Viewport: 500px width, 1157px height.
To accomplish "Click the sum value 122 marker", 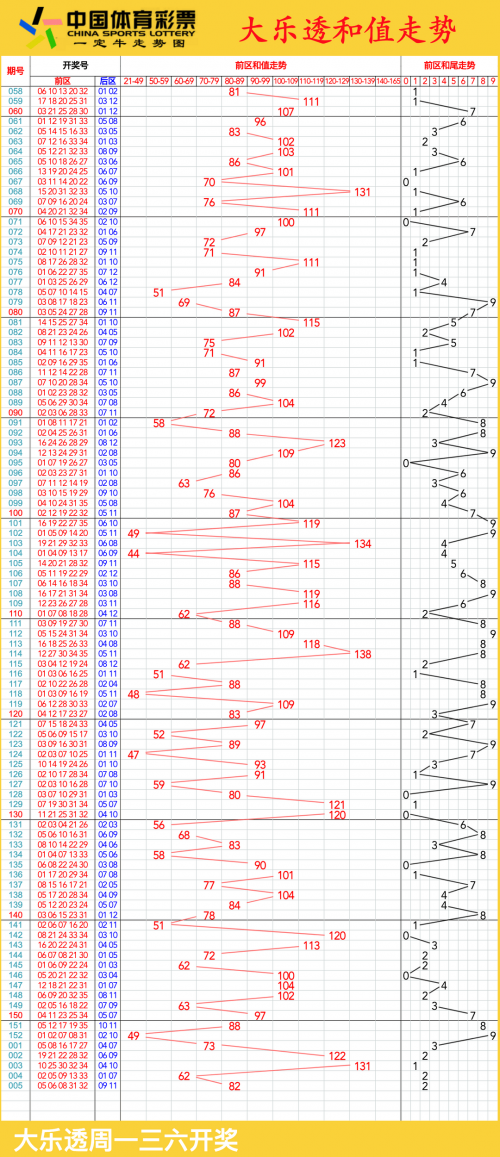I will tap(337, 1056).
